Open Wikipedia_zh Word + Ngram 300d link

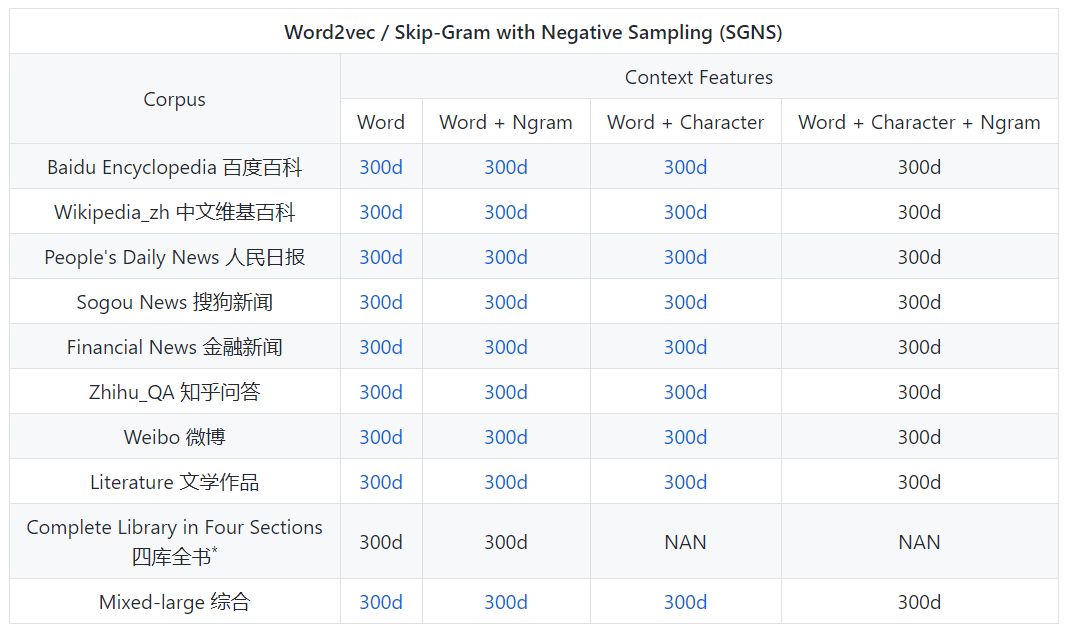506,212
